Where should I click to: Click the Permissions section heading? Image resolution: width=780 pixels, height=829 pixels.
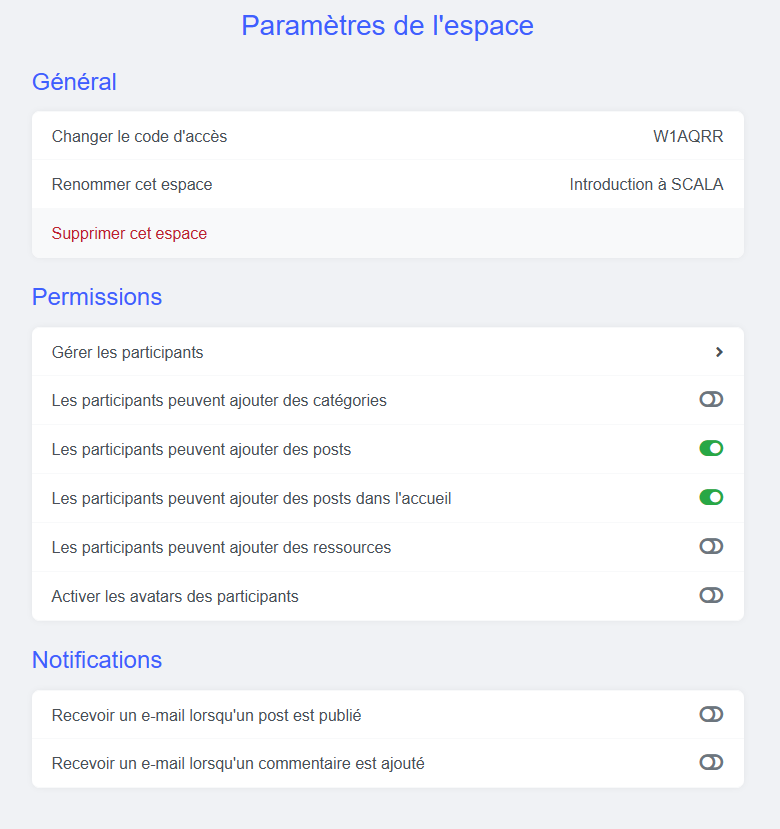pyautogui.click(x=97, y=297)
